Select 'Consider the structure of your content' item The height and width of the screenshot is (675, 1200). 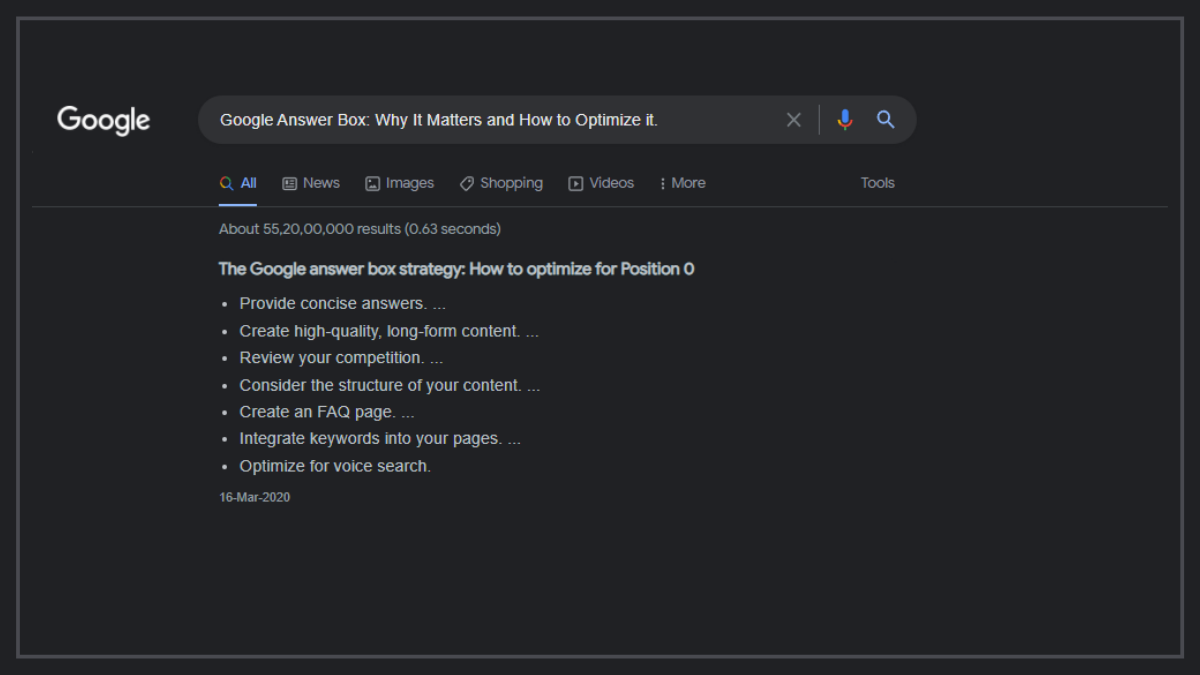390,385
